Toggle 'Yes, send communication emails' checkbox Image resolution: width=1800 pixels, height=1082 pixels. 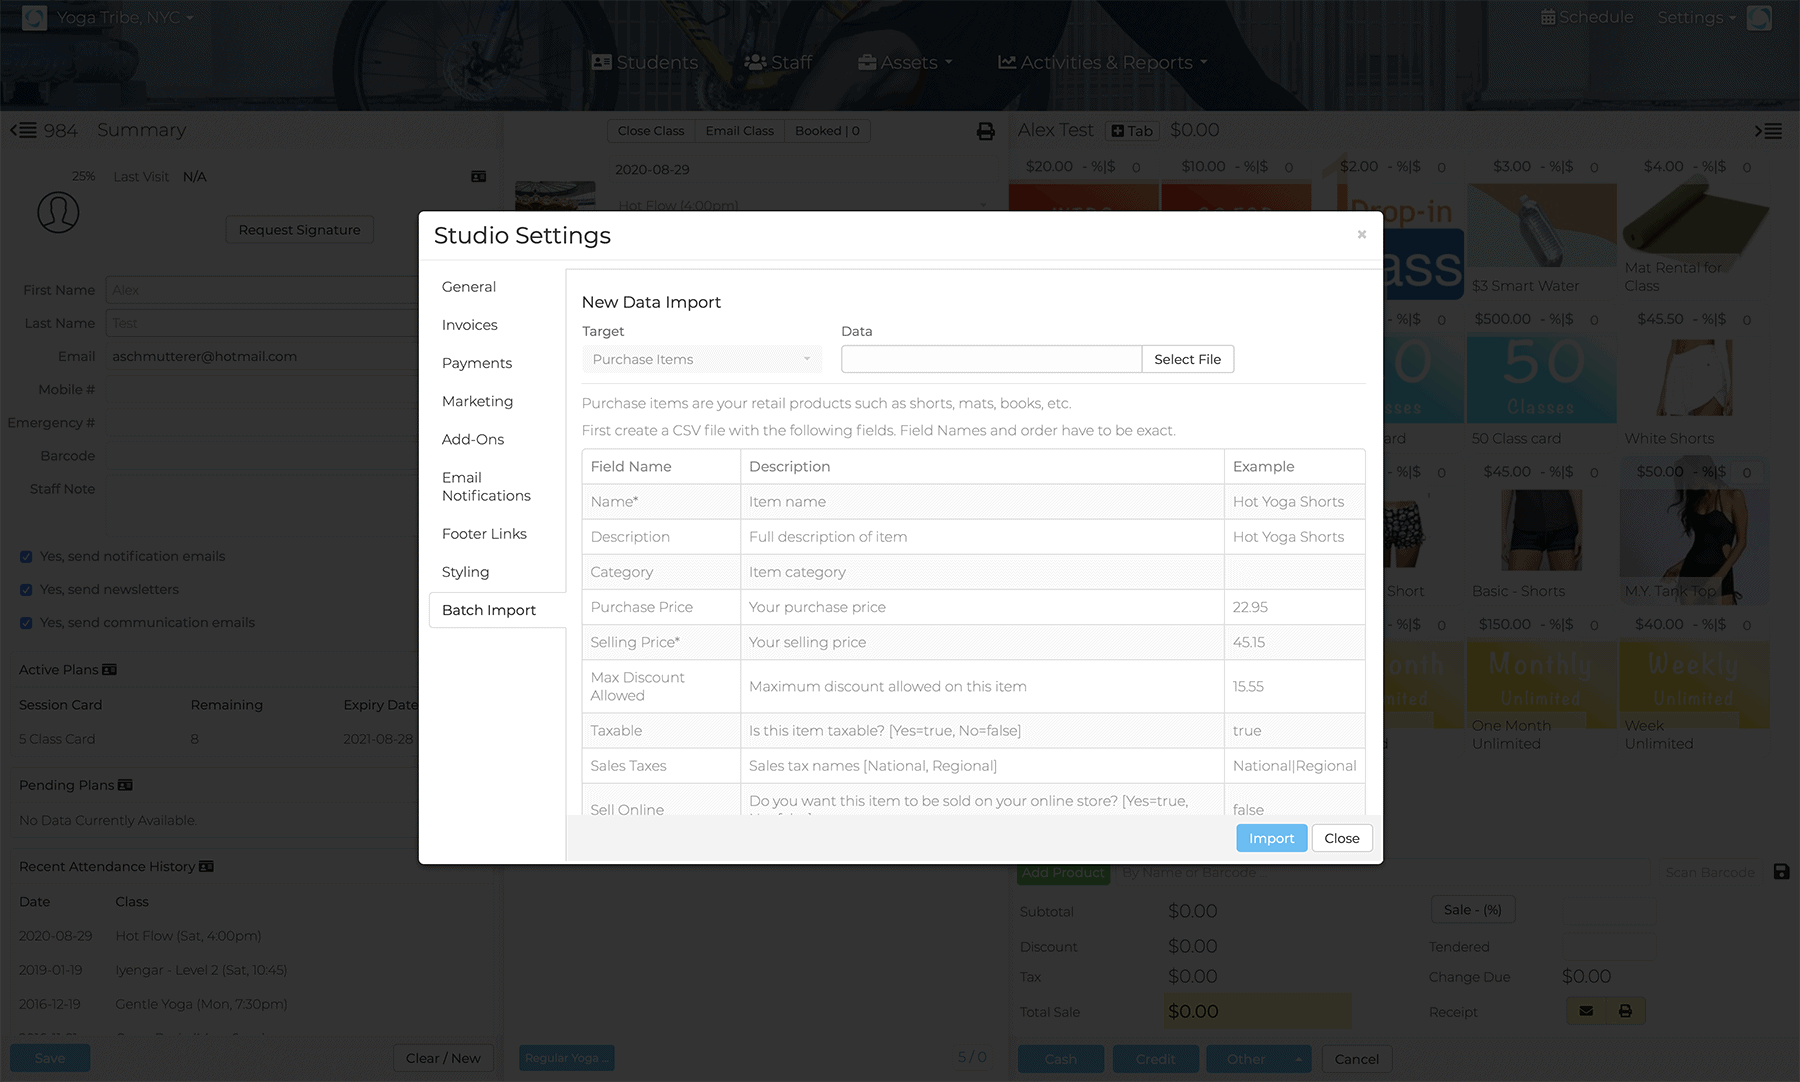point(26,623)
